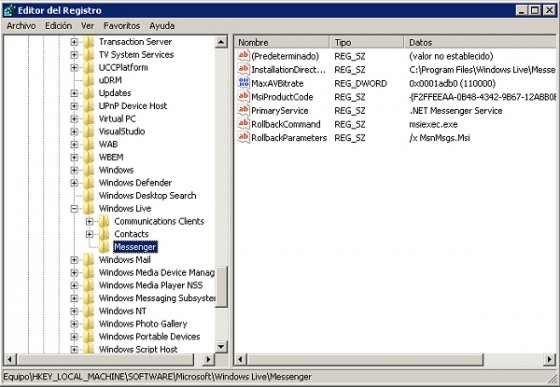The height and width of the screenshot is (387, 560).
Task: Expand the Windows Defender key
Action: pos(74,183)
